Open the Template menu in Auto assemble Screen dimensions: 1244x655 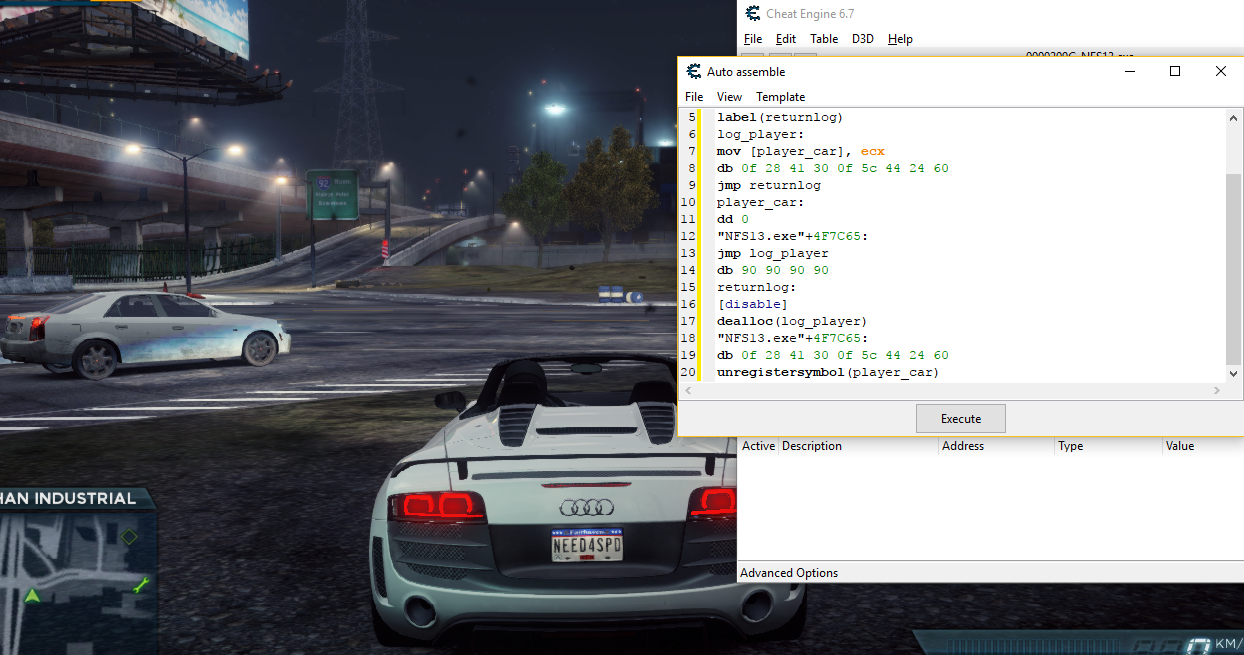780,97
